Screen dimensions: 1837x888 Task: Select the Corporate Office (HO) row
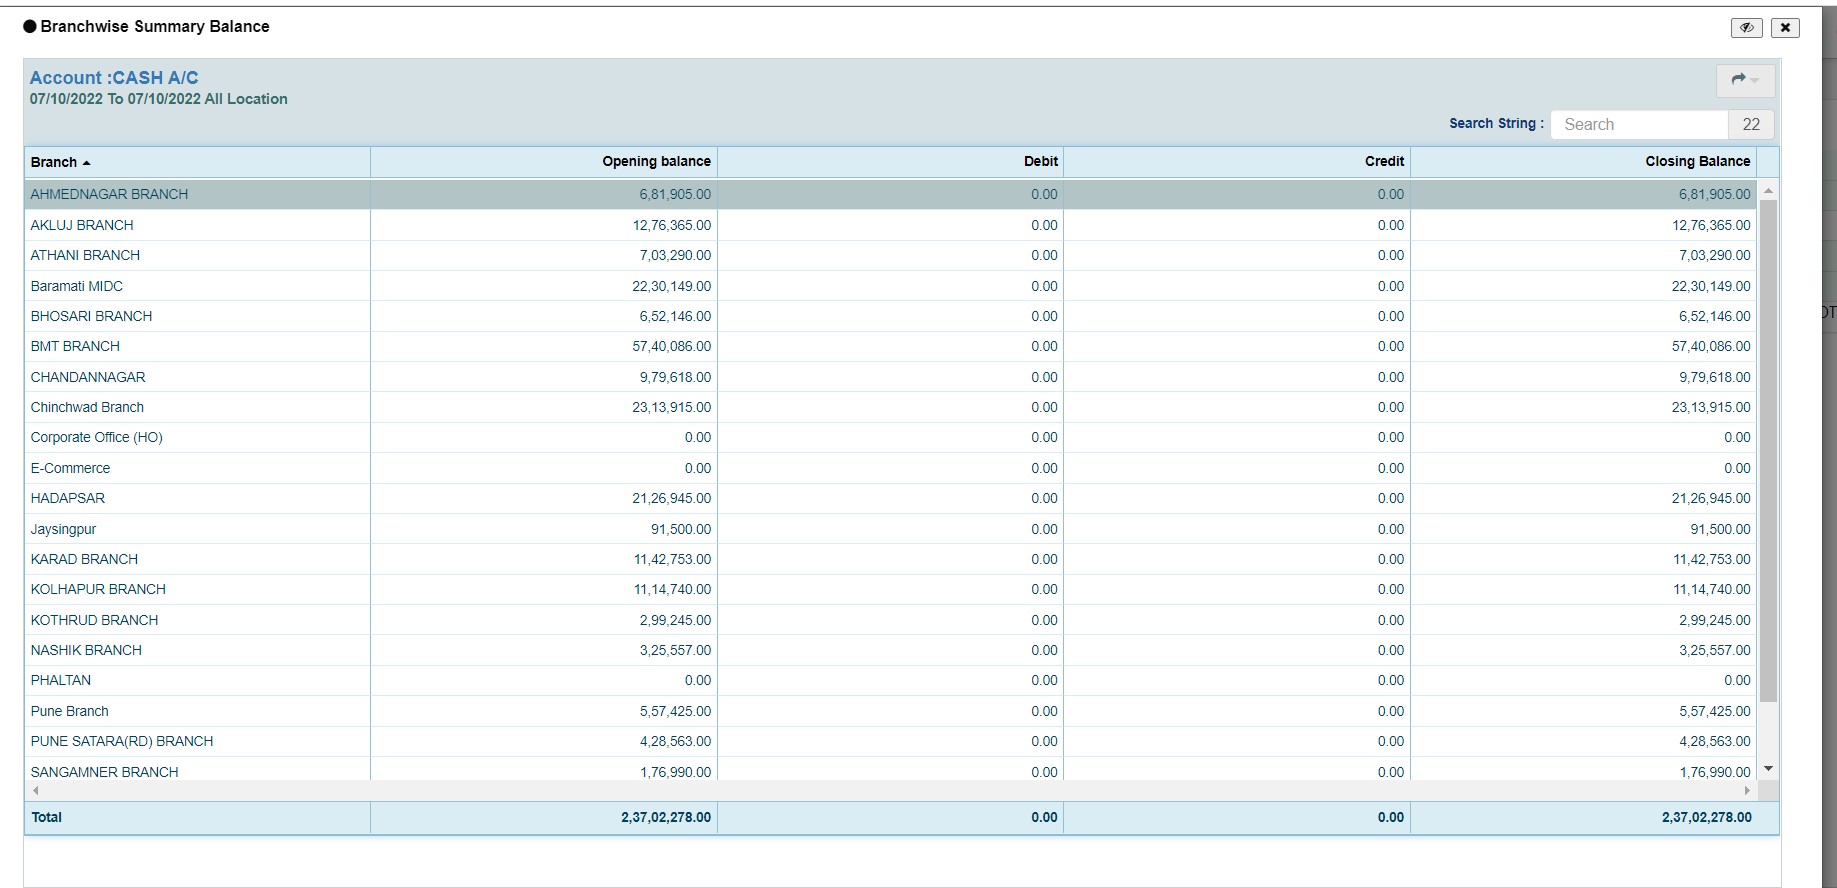891,437
